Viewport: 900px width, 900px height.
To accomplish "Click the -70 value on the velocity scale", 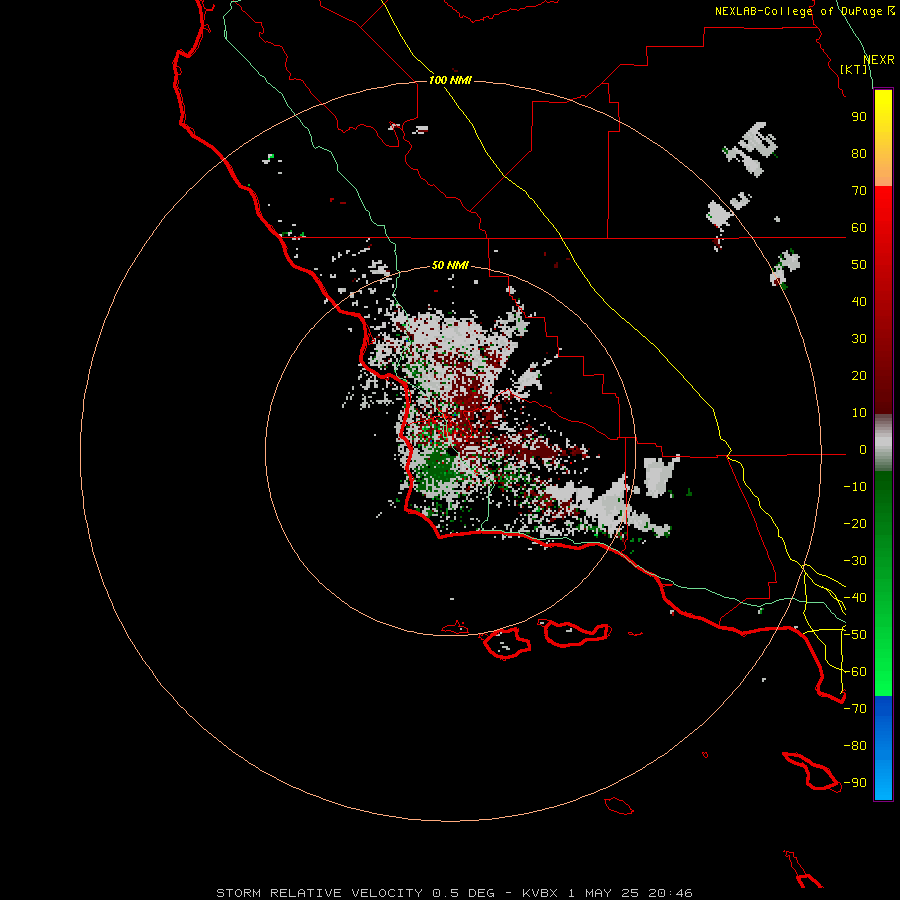I will point(855,709).
